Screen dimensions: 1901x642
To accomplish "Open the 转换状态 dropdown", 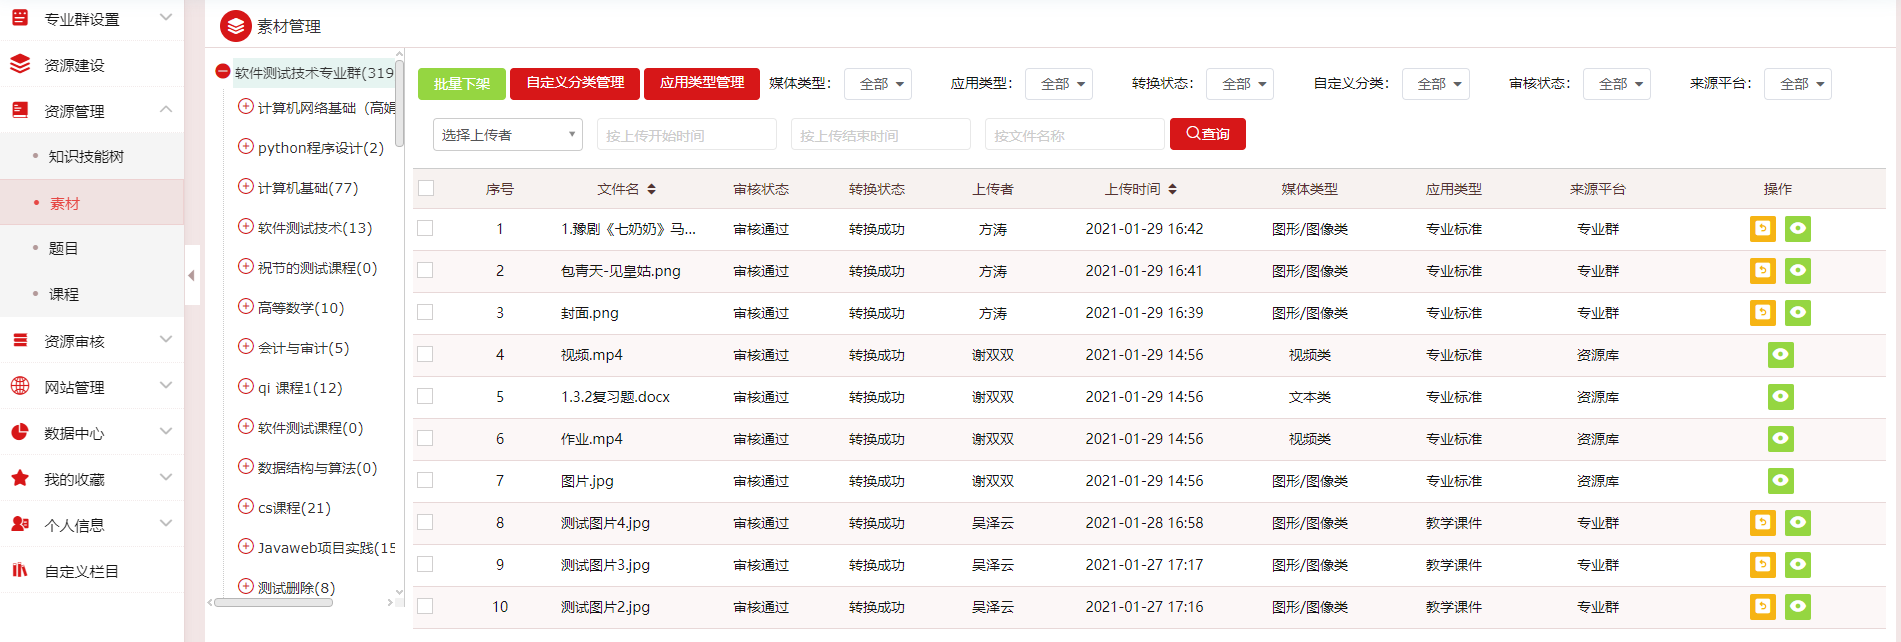I will (1240, 84).
